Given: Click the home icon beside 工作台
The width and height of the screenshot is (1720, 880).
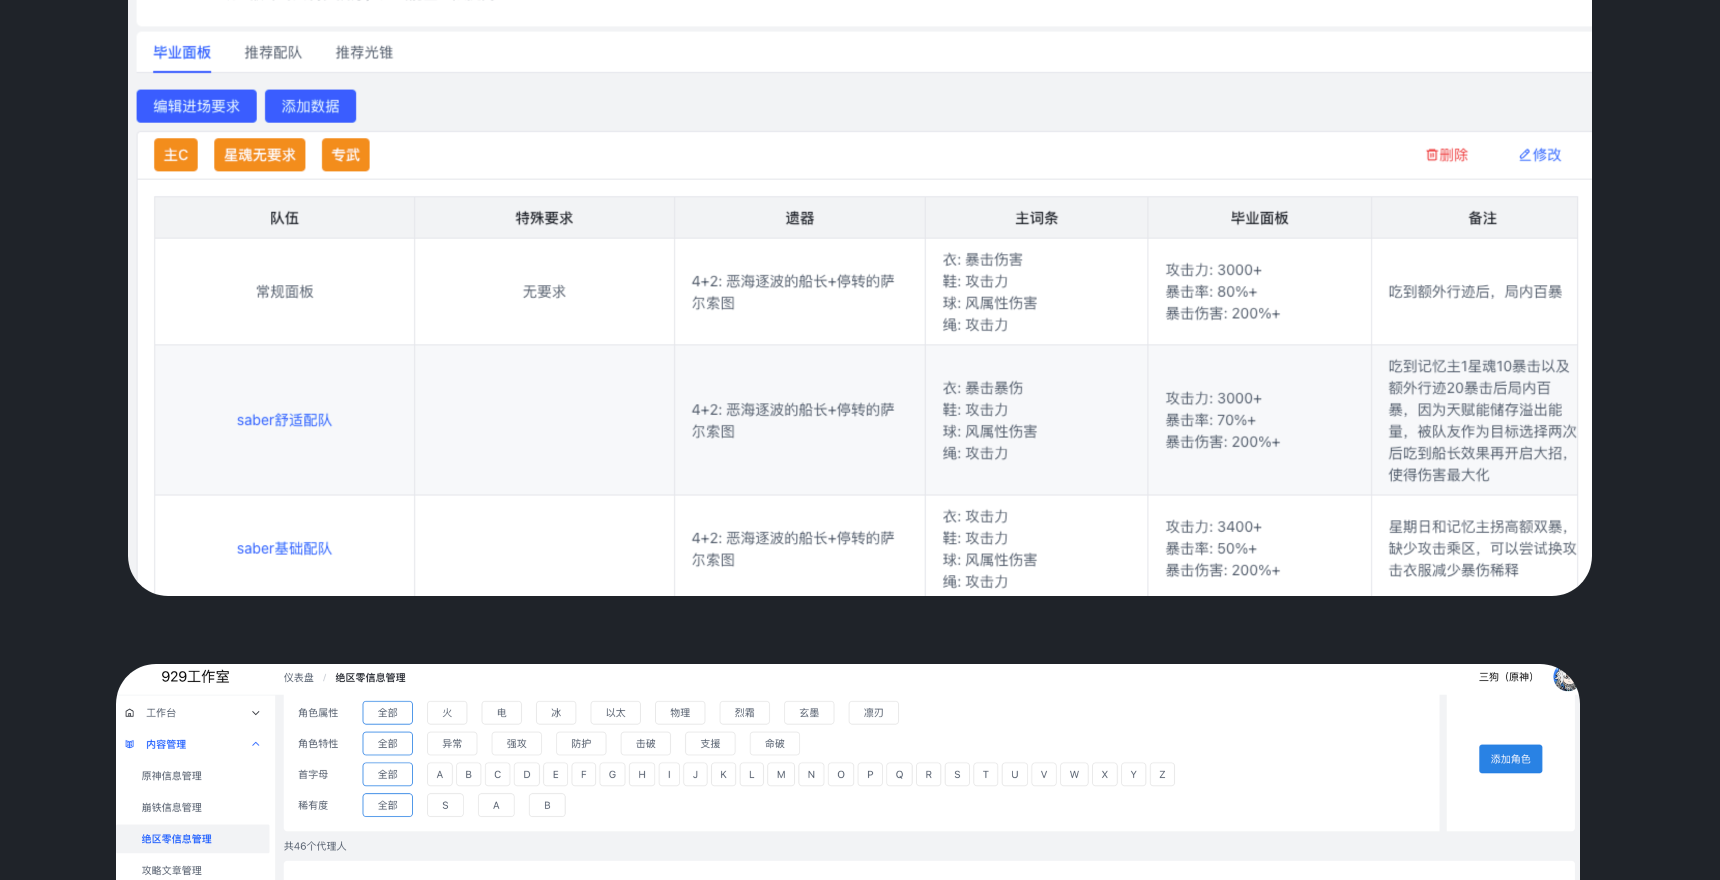Looking at the screenshot, I should [x=130, y=713].
